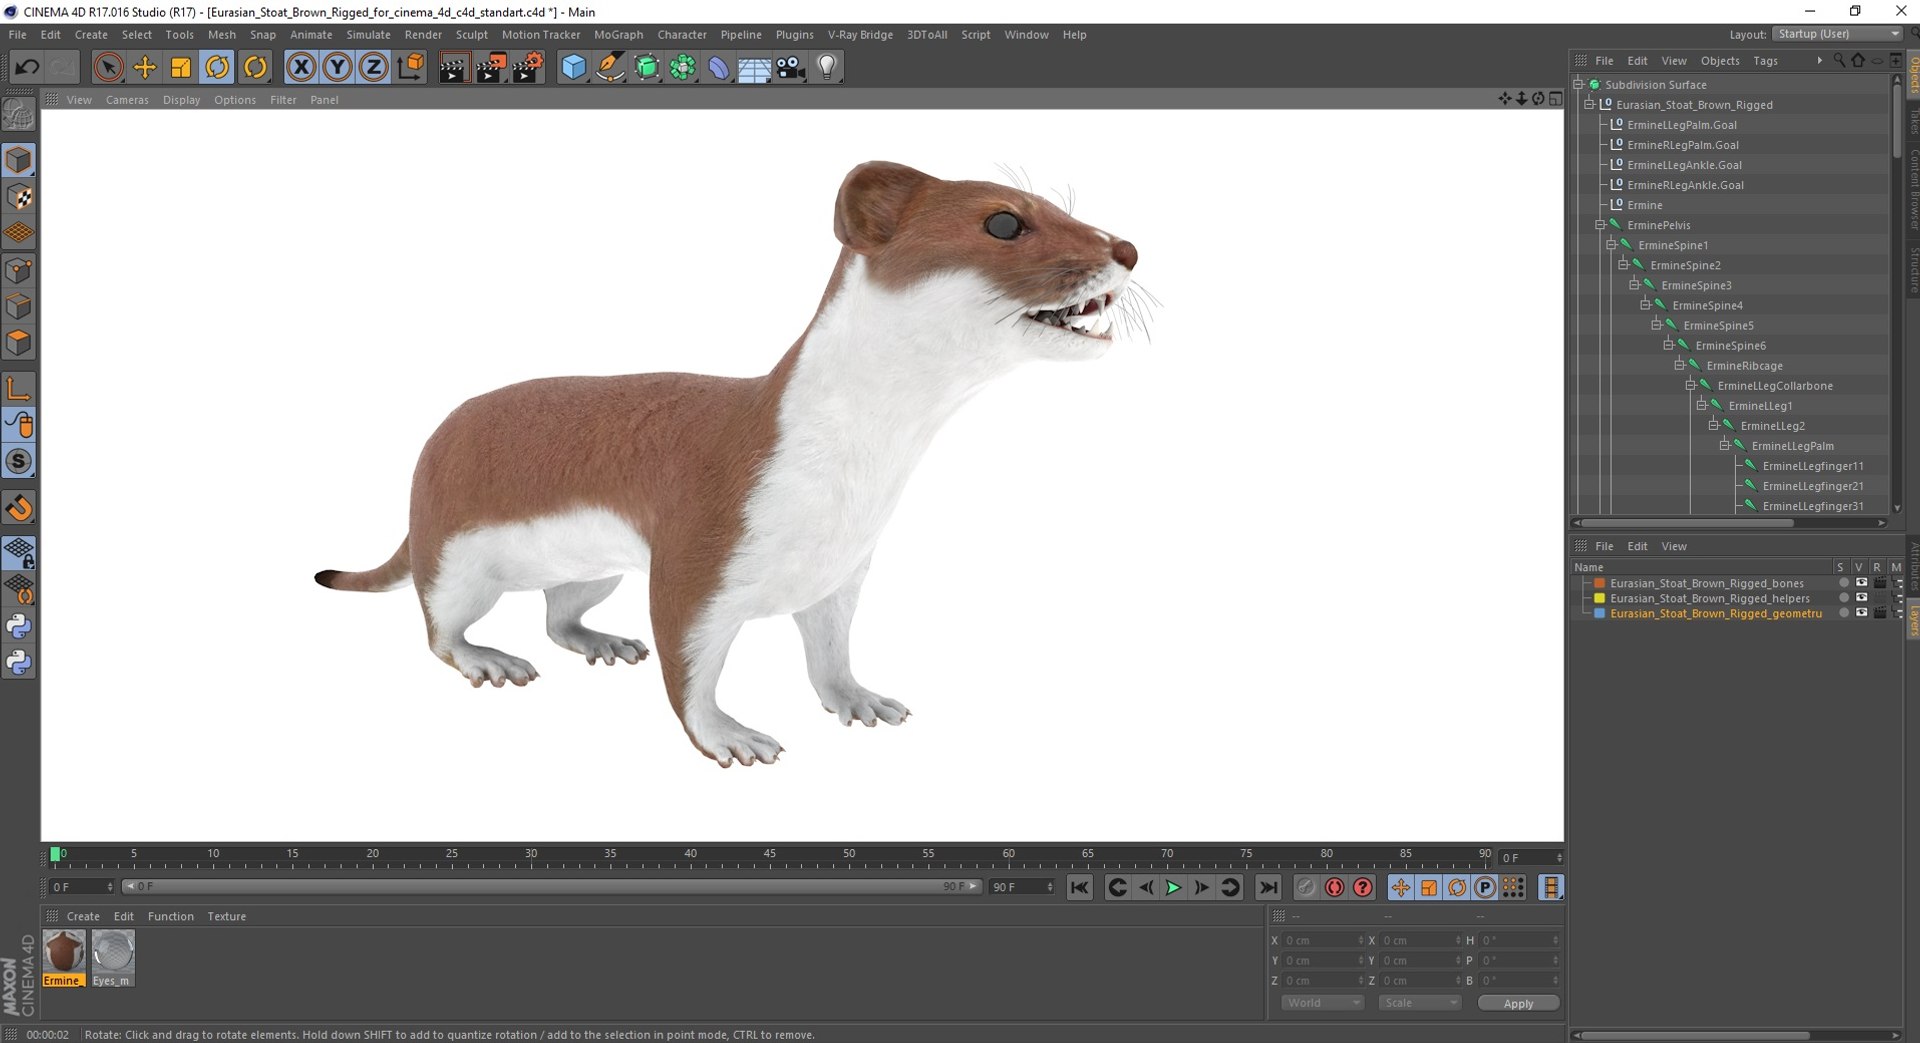Activate the Move tool
This screenshot has width=1920, height=1043.
point(145,67)
